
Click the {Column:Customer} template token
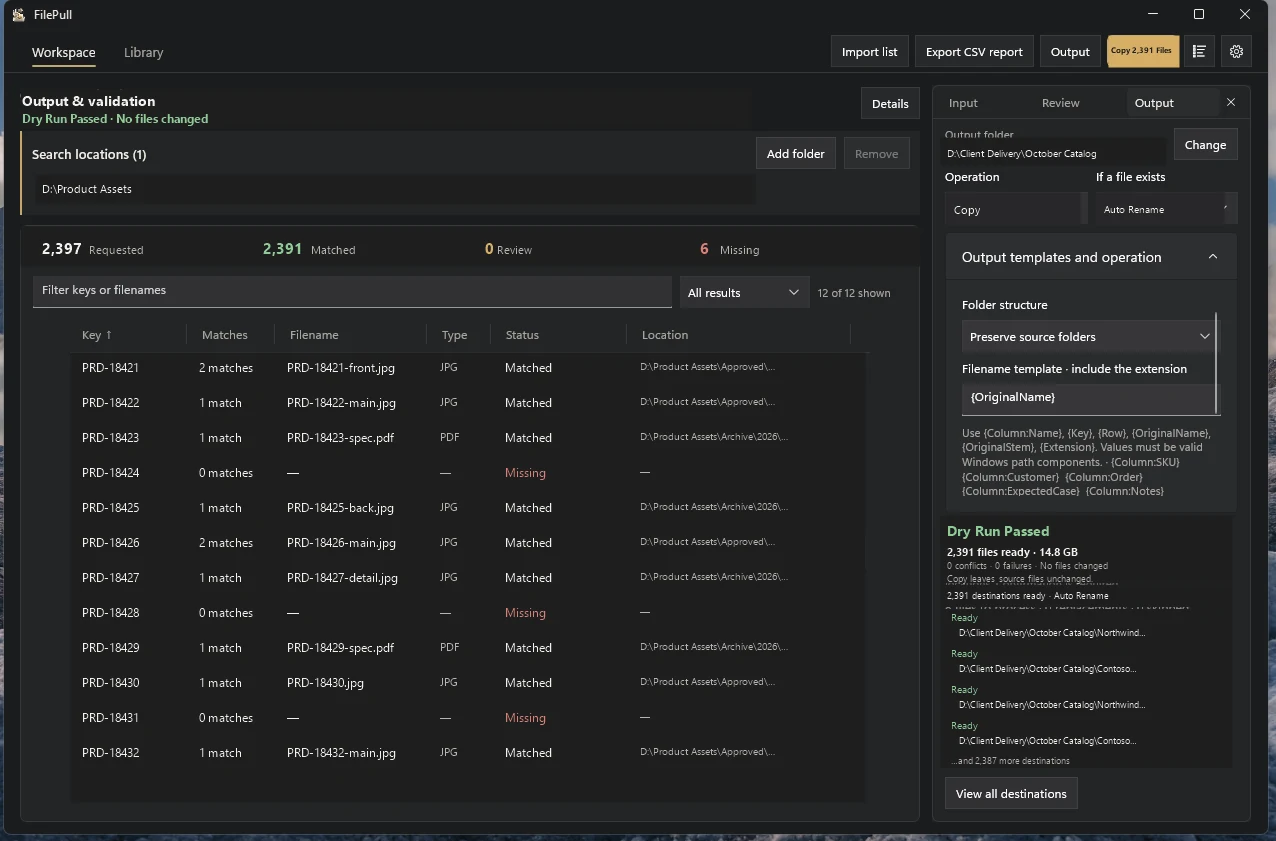pyautogui.click(x=1010, y=477)
